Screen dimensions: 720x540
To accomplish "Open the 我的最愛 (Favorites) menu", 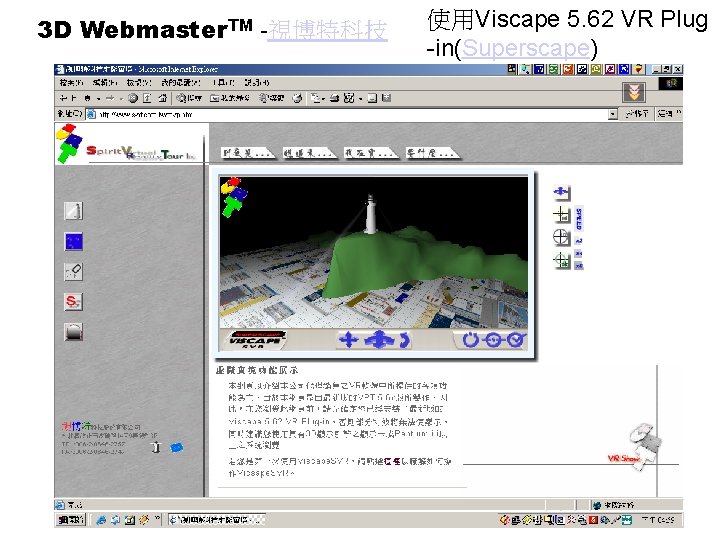I will tap(181, 83).
